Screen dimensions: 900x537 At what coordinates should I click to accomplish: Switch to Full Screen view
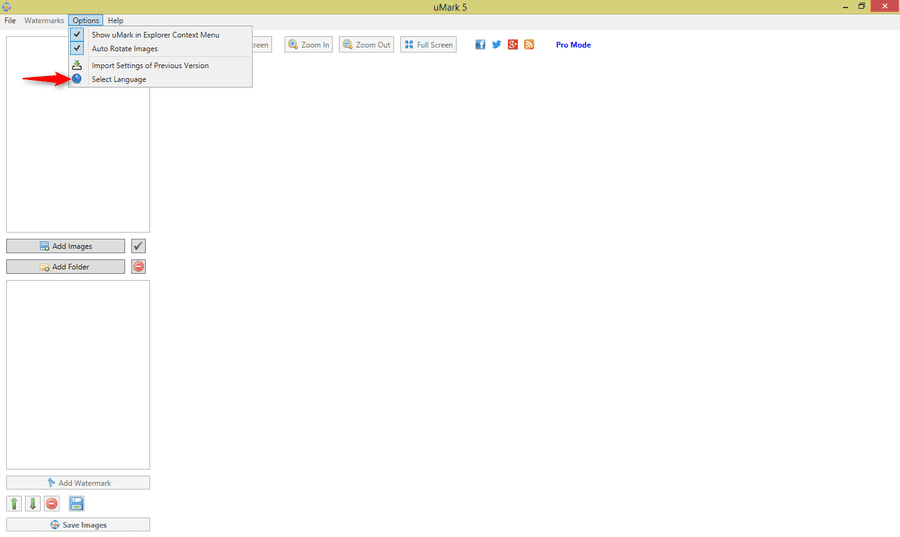(x=428, y=45)
